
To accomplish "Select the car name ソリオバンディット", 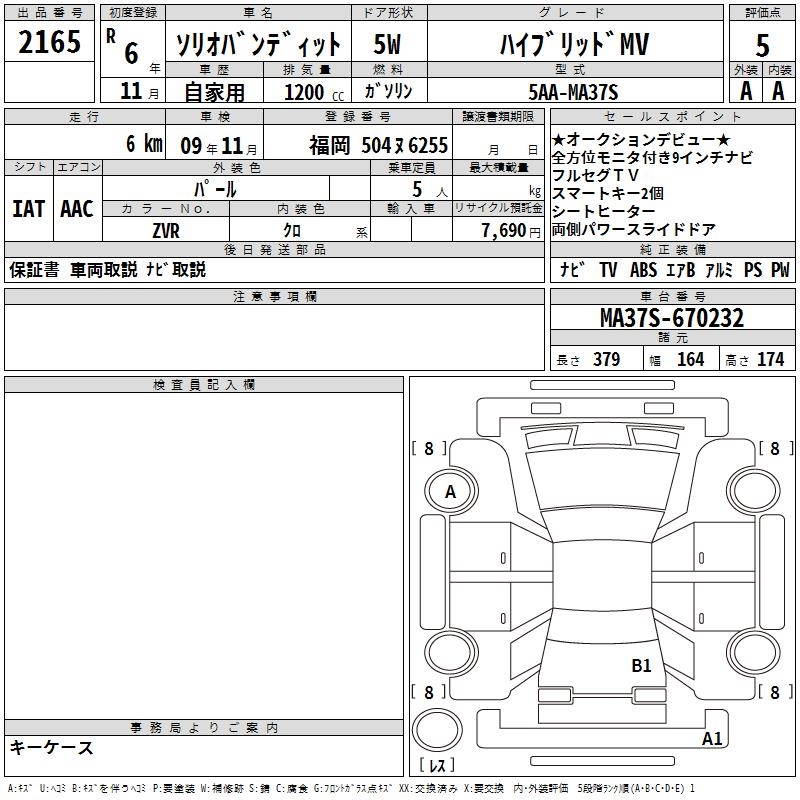I will pos(258,43).
